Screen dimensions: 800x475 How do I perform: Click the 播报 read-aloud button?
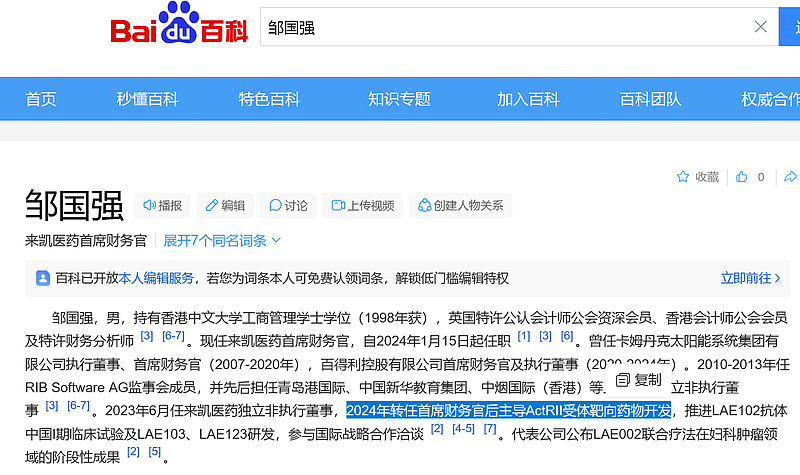(162, 206)
